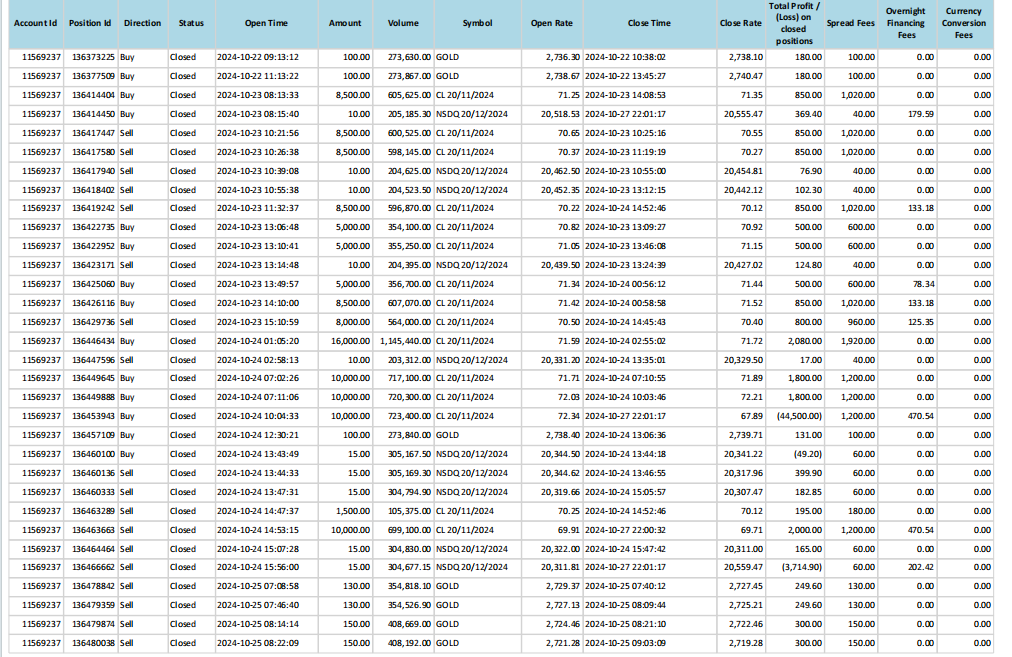The height and width of the screenshot is (657, 1012).
Task: Click the Account Id column header
Action: (x=36, y=23)
